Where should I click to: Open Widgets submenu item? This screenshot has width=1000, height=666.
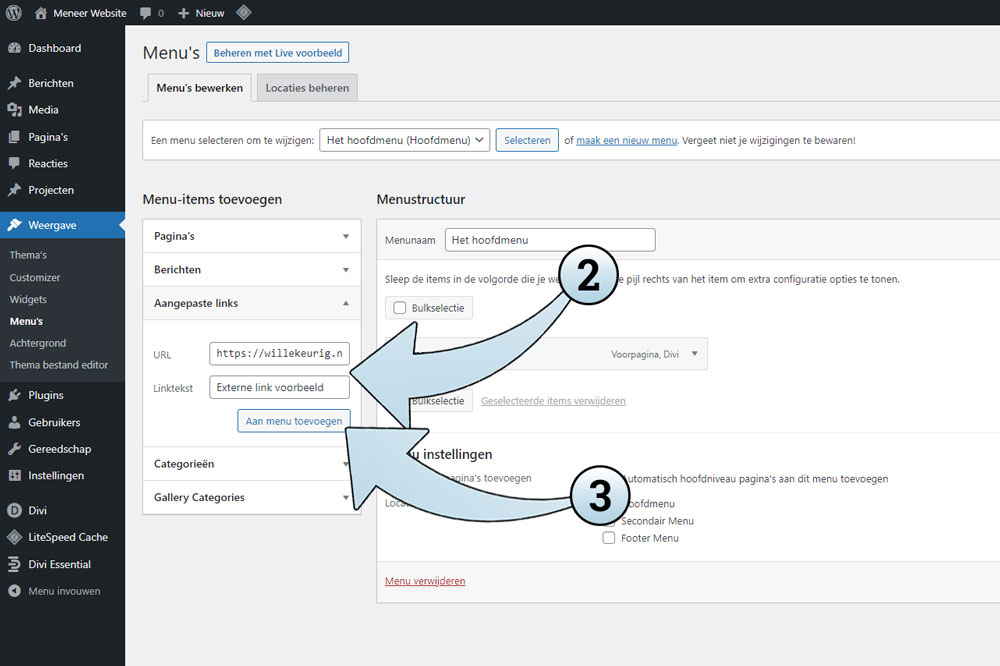point(28,299)
